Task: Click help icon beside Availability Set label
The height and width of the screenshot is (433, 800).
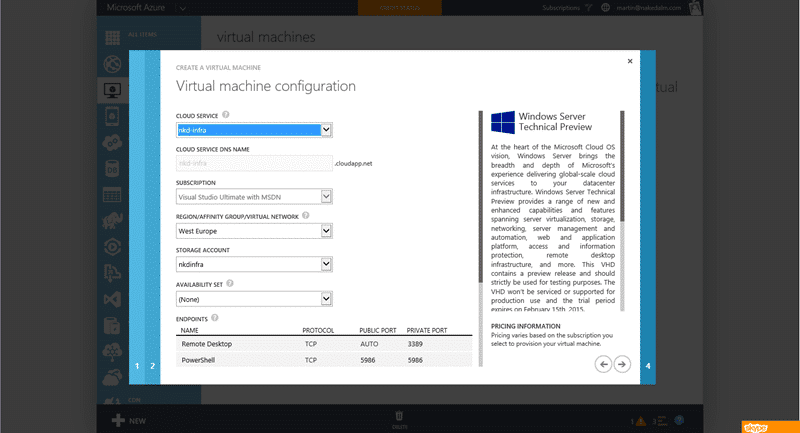Action: pyautogui.click(x=230, y=284)
